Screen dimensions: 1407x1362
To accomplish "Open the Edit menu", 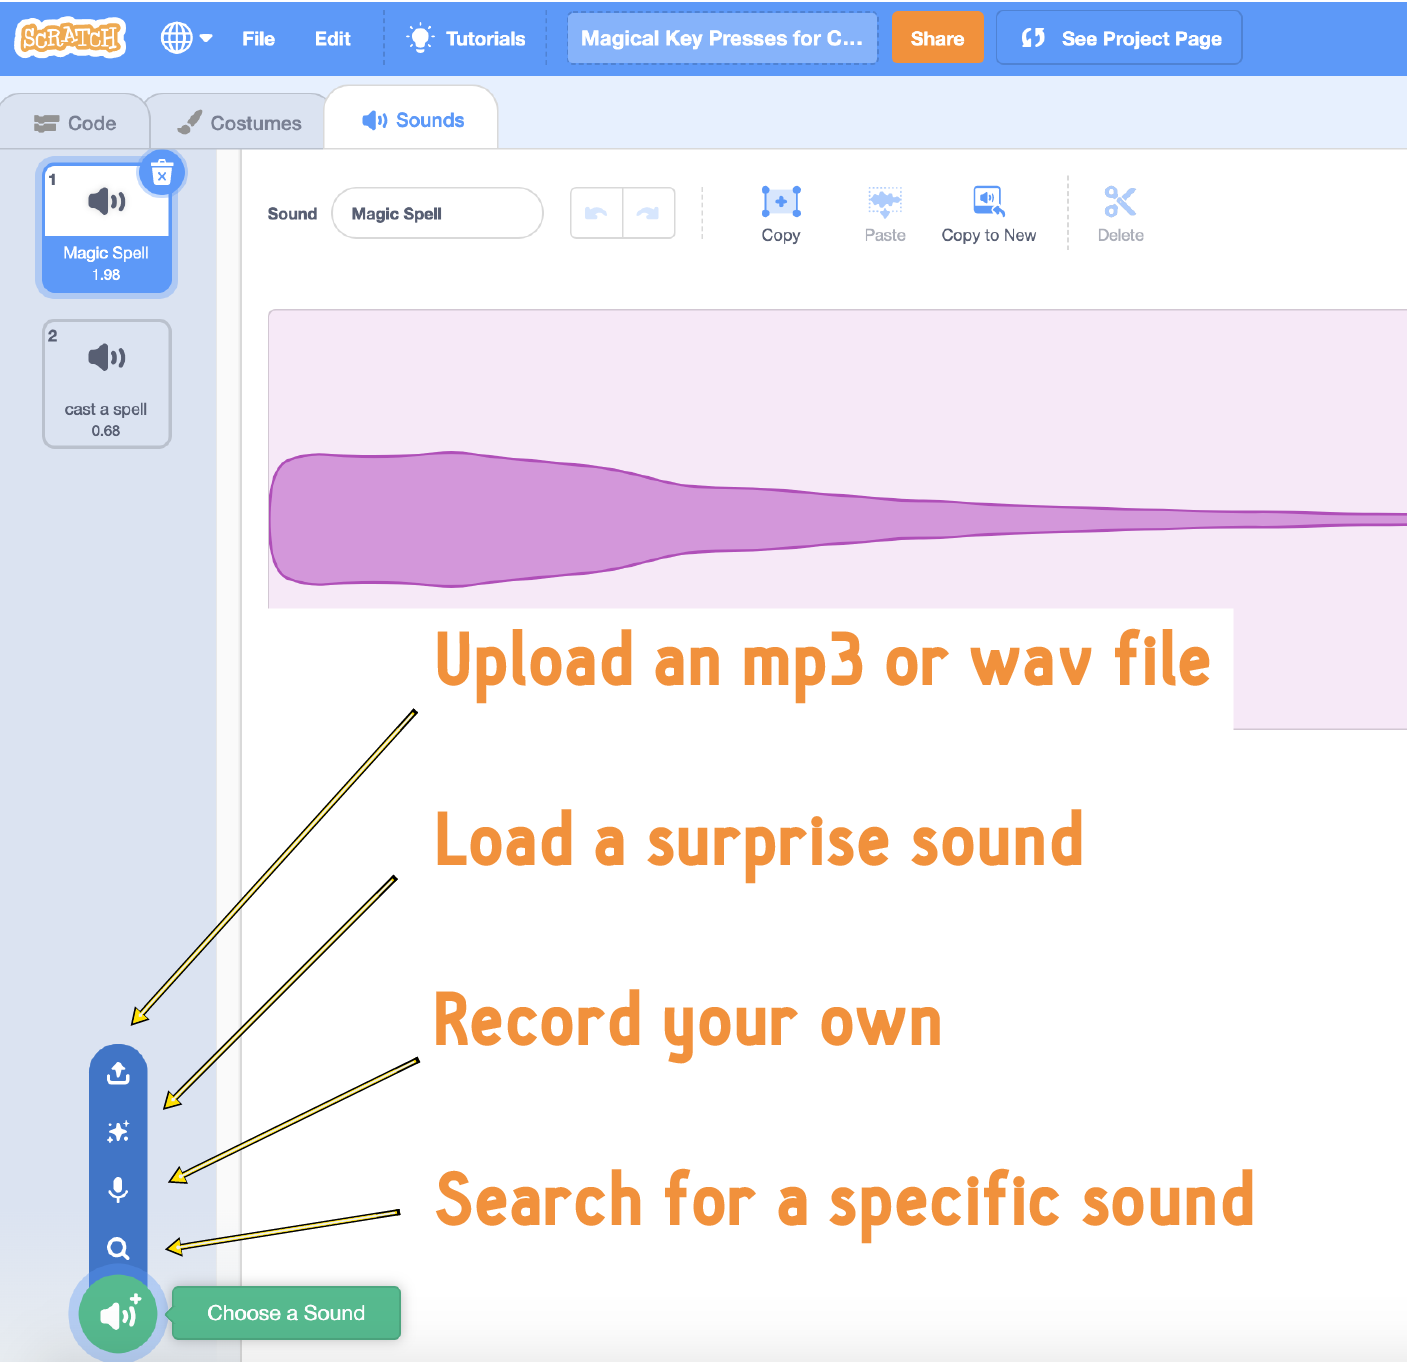I will point(332,38).
